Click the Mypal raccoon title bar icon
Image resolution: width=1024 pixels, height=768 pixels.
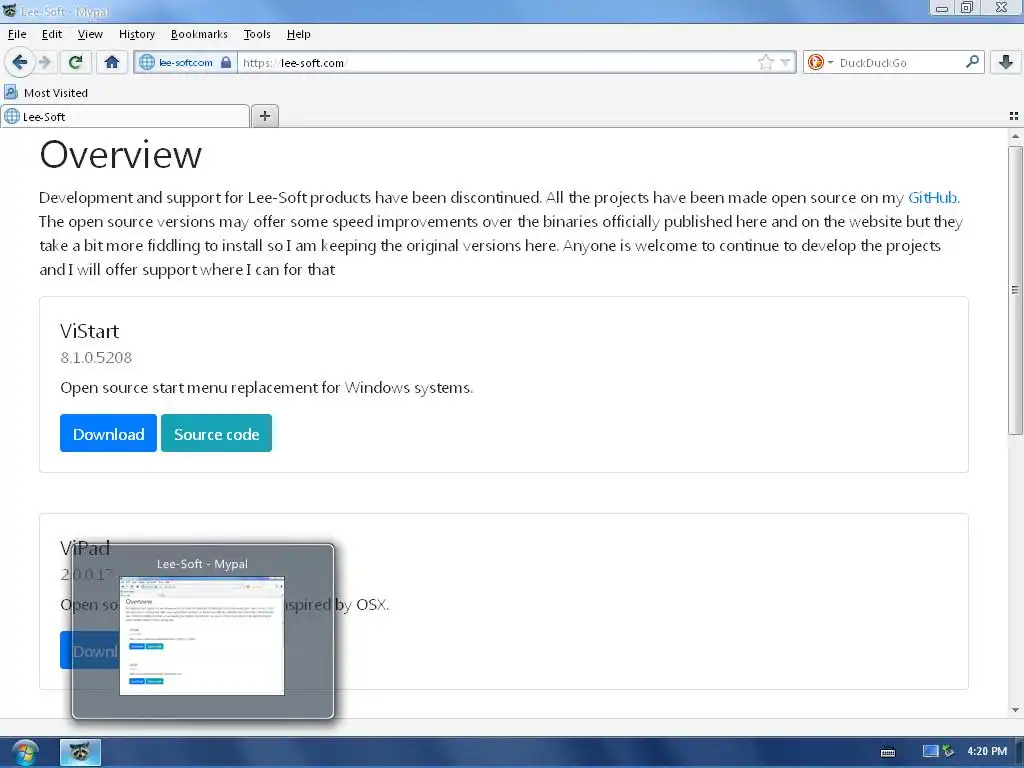pos(9,10)
